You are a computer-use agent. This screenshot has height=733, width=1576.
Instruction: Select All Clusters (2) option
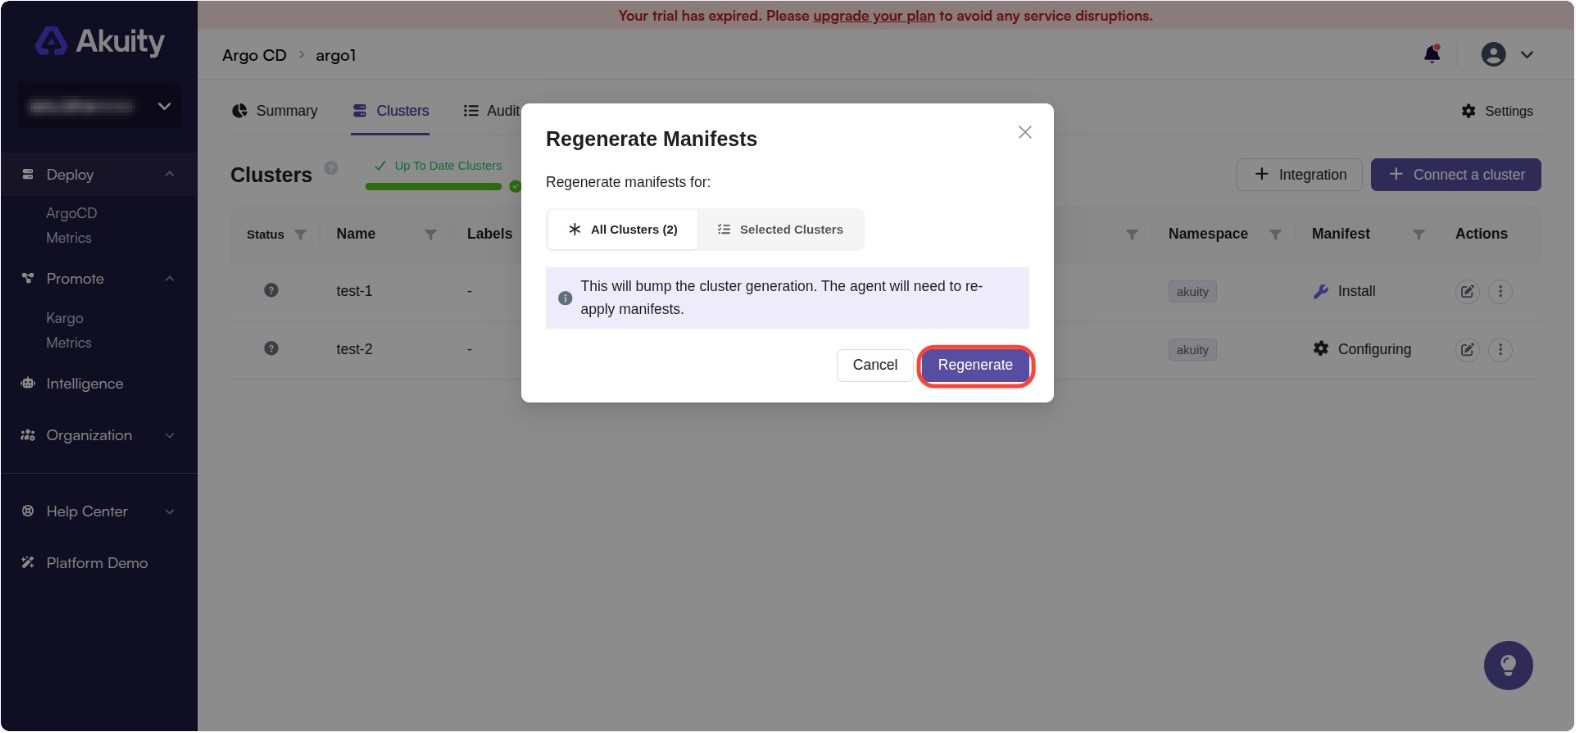623,230
